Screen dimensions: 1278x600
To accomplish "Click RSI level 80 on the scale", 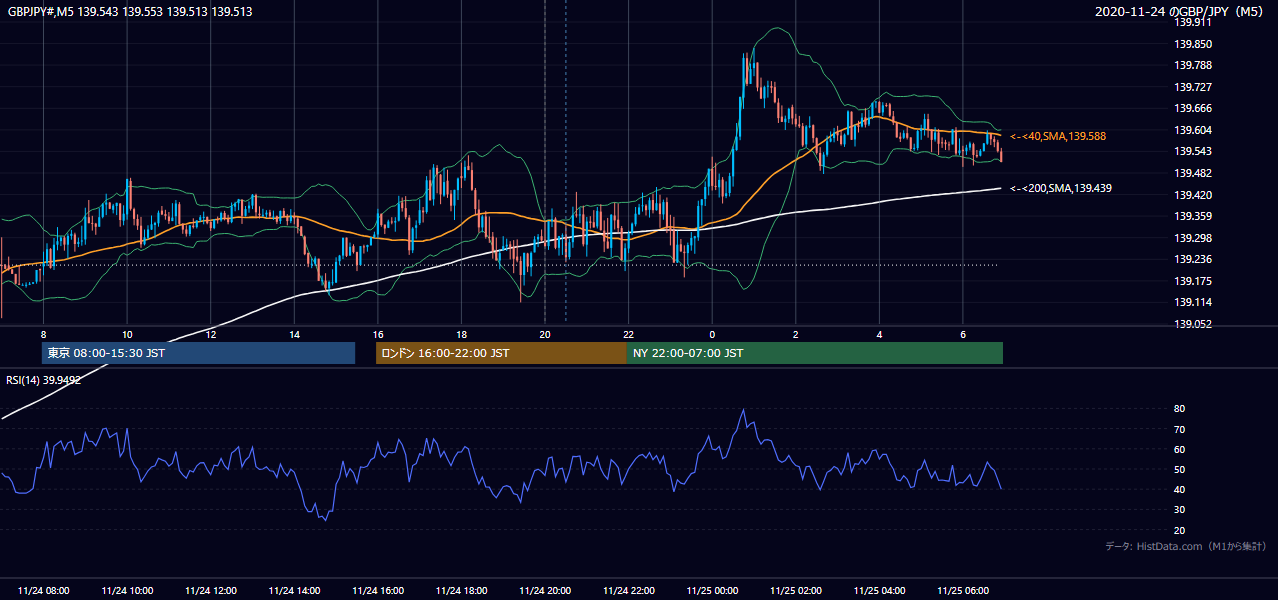I will click(x=1179, y=409).
